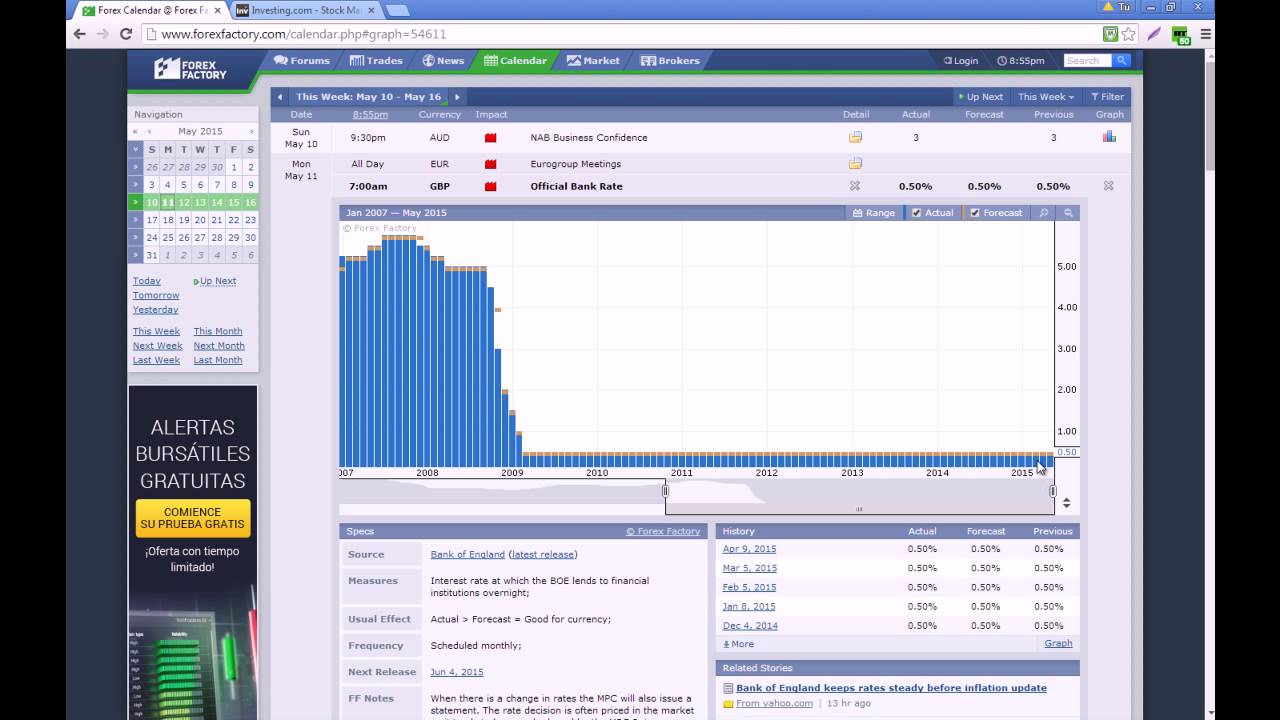Reload the page in Chrome
The height and width of the screenshot is (720, 1280).
[x=126, y=33]
